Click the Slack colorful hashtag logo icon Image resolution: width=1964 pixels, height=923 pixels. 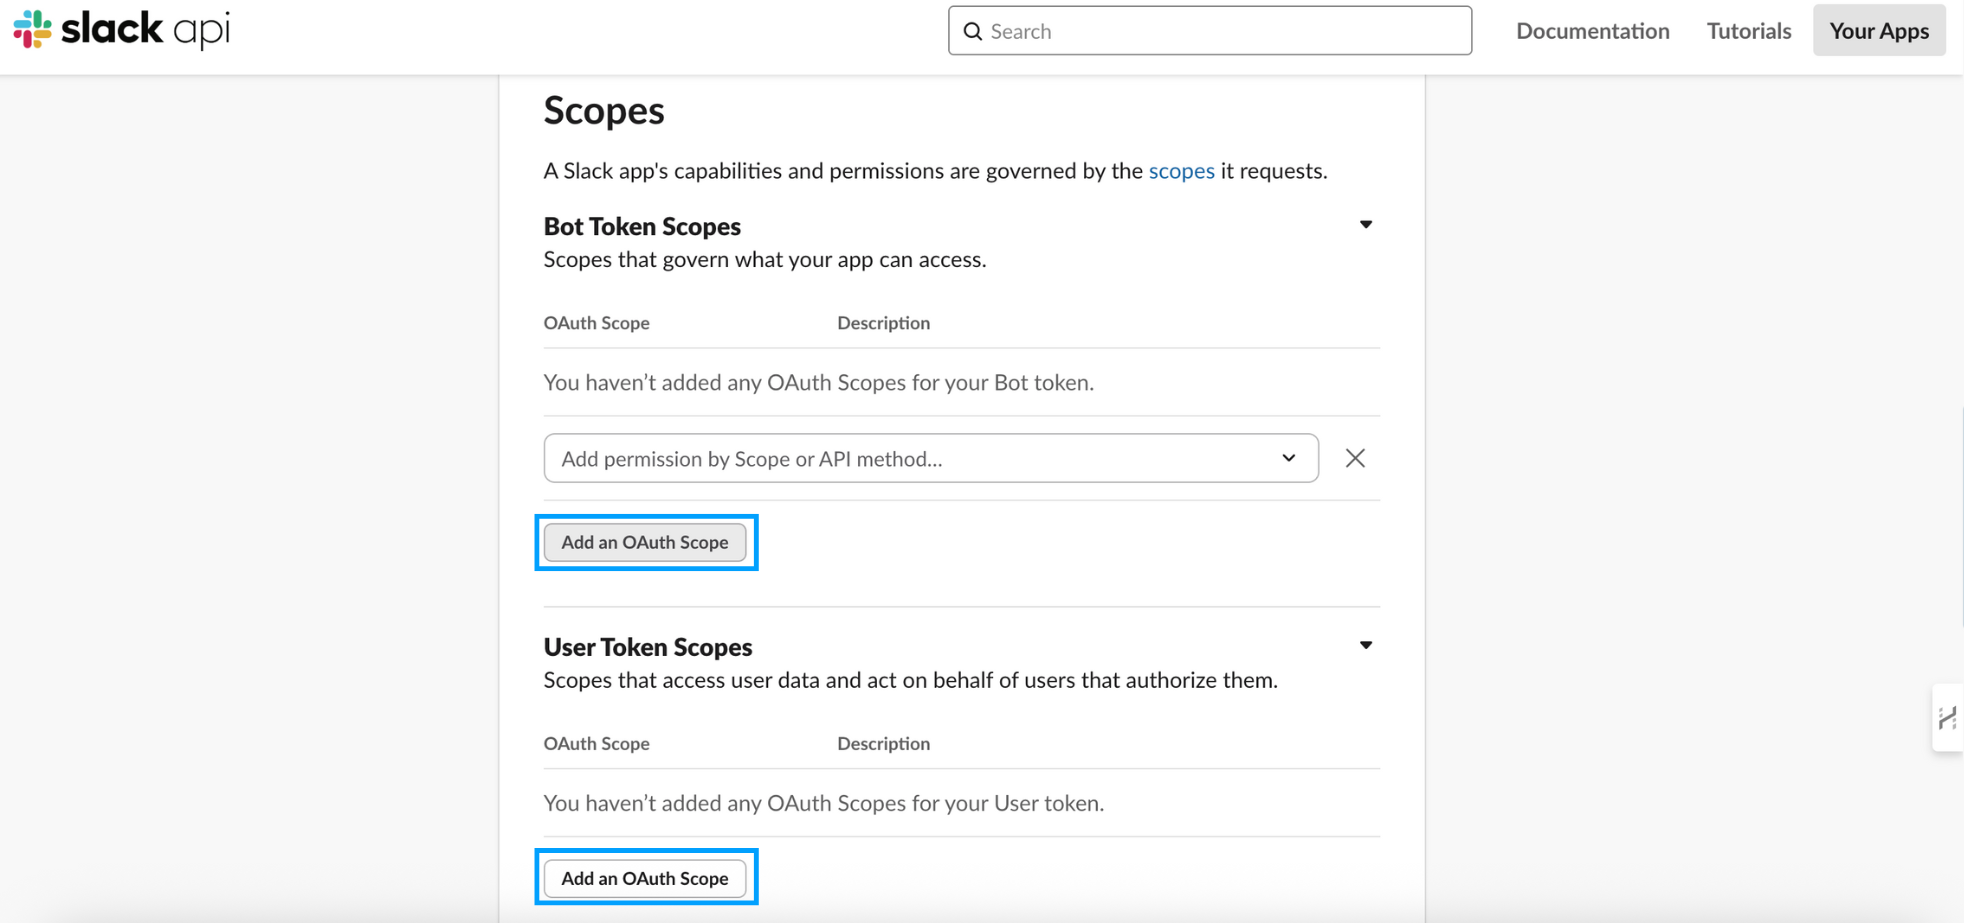(x=32, y=29)
